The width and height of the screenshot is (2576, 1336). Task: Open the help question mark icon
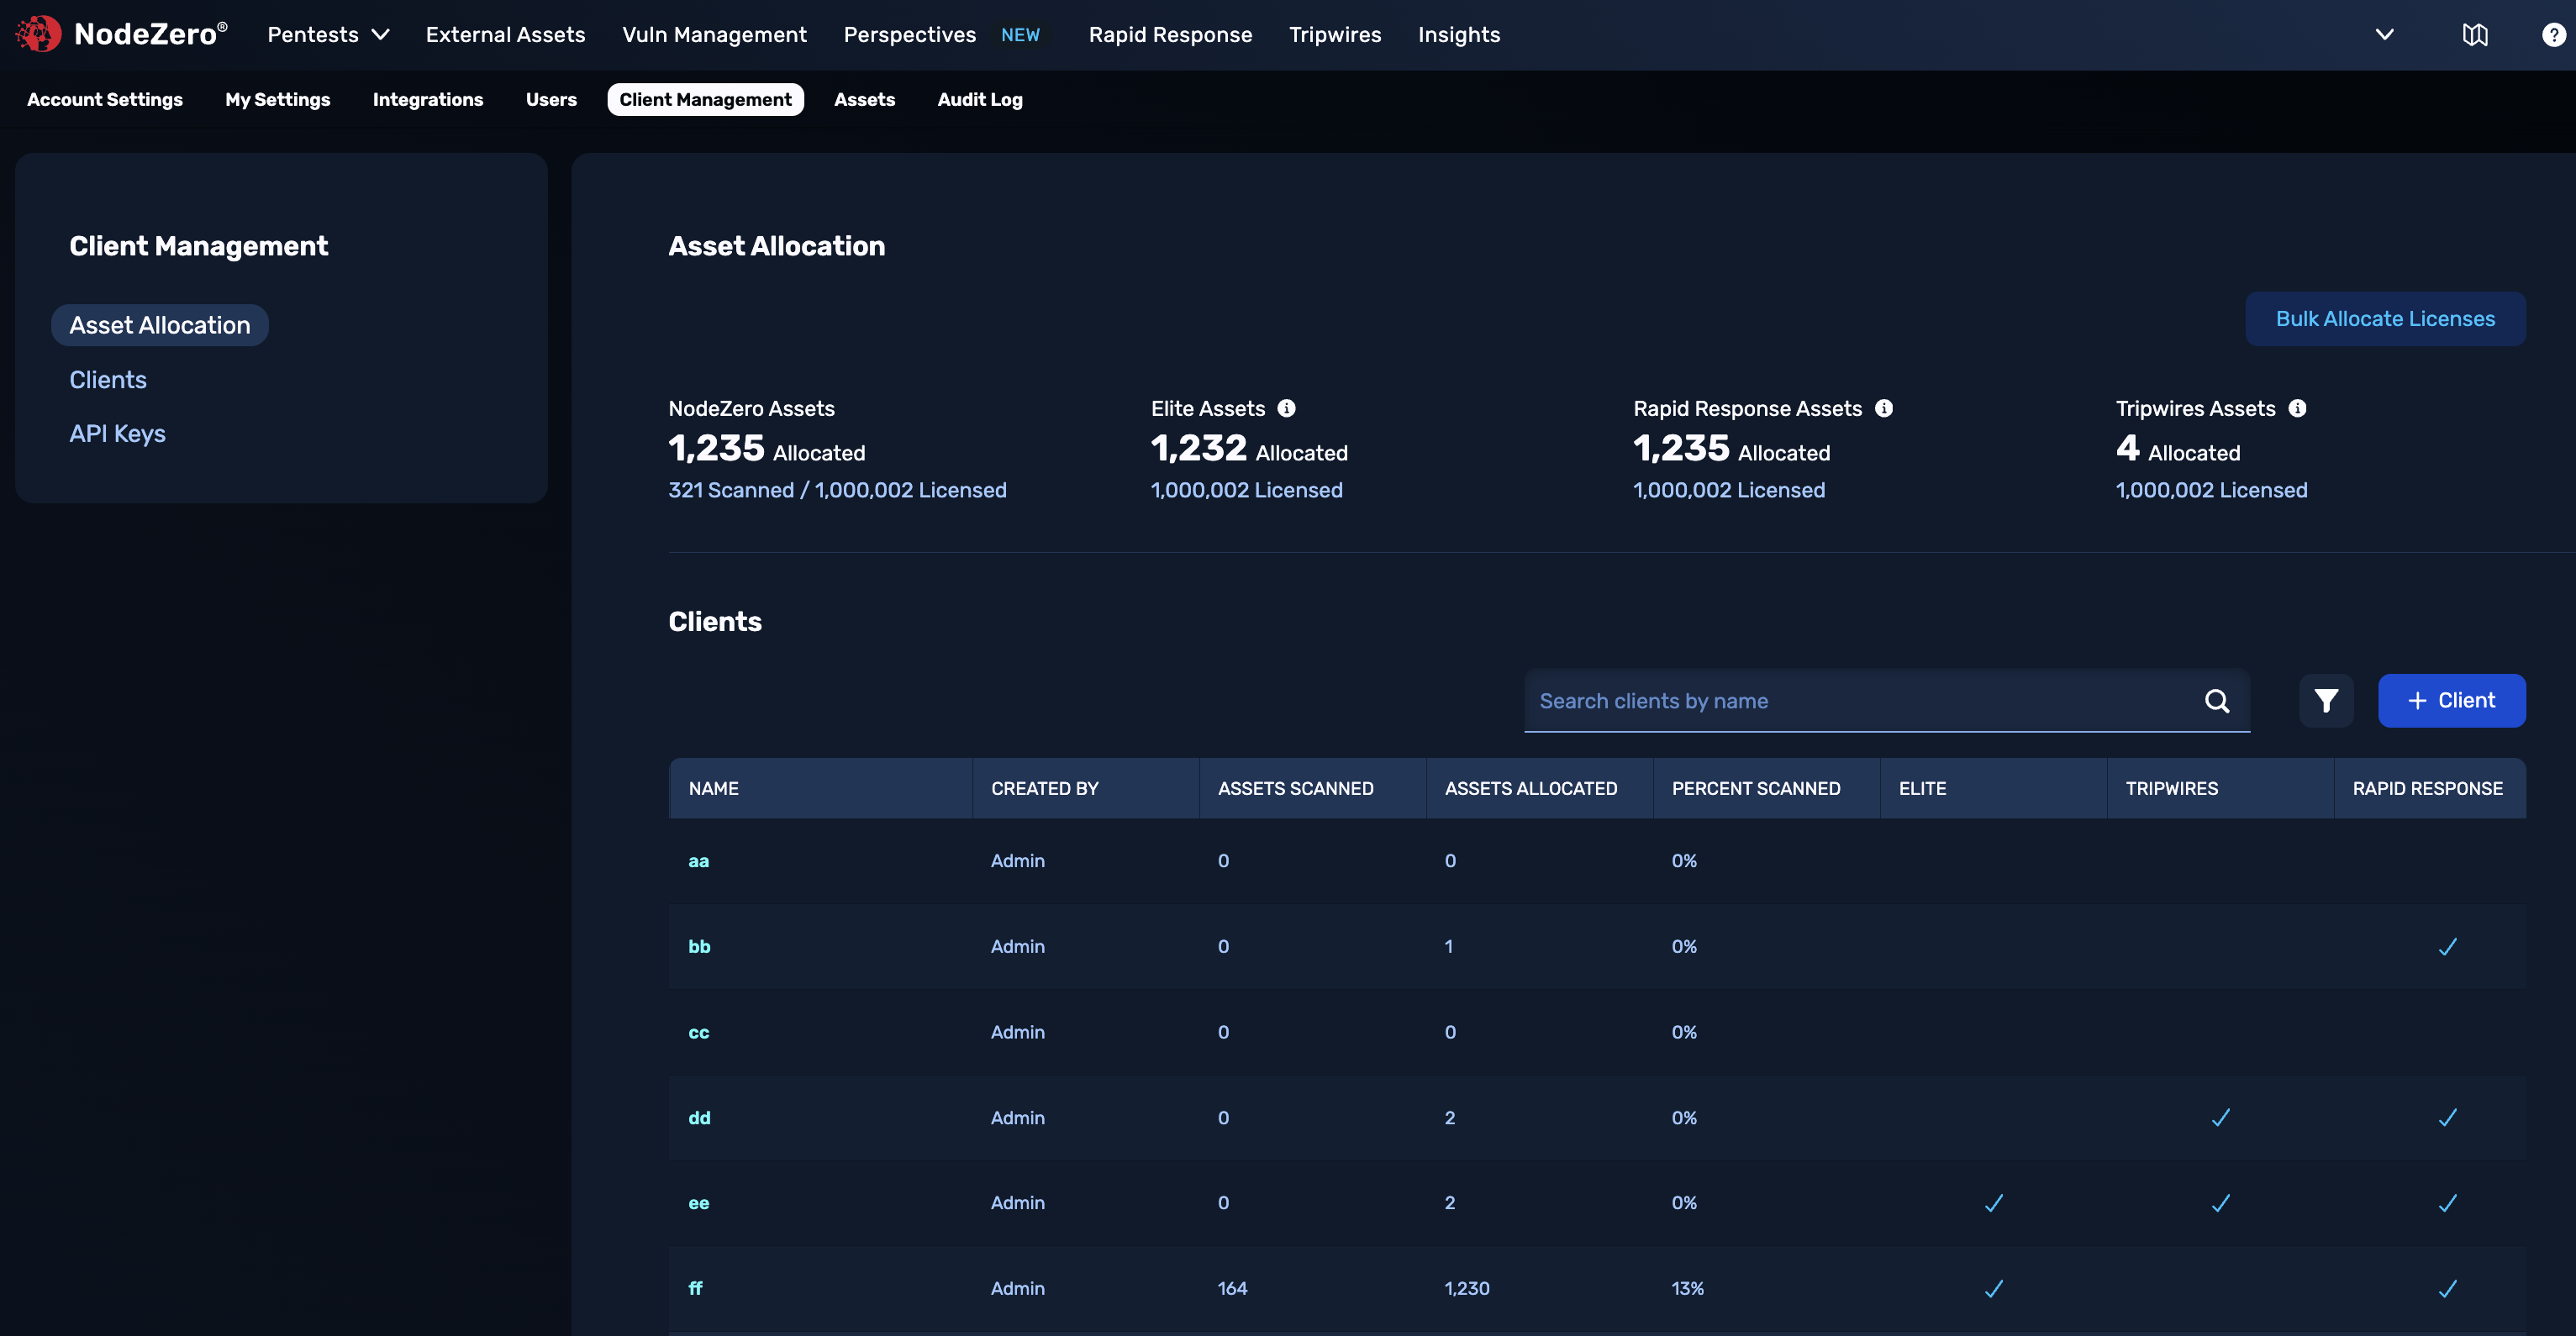2552,34
